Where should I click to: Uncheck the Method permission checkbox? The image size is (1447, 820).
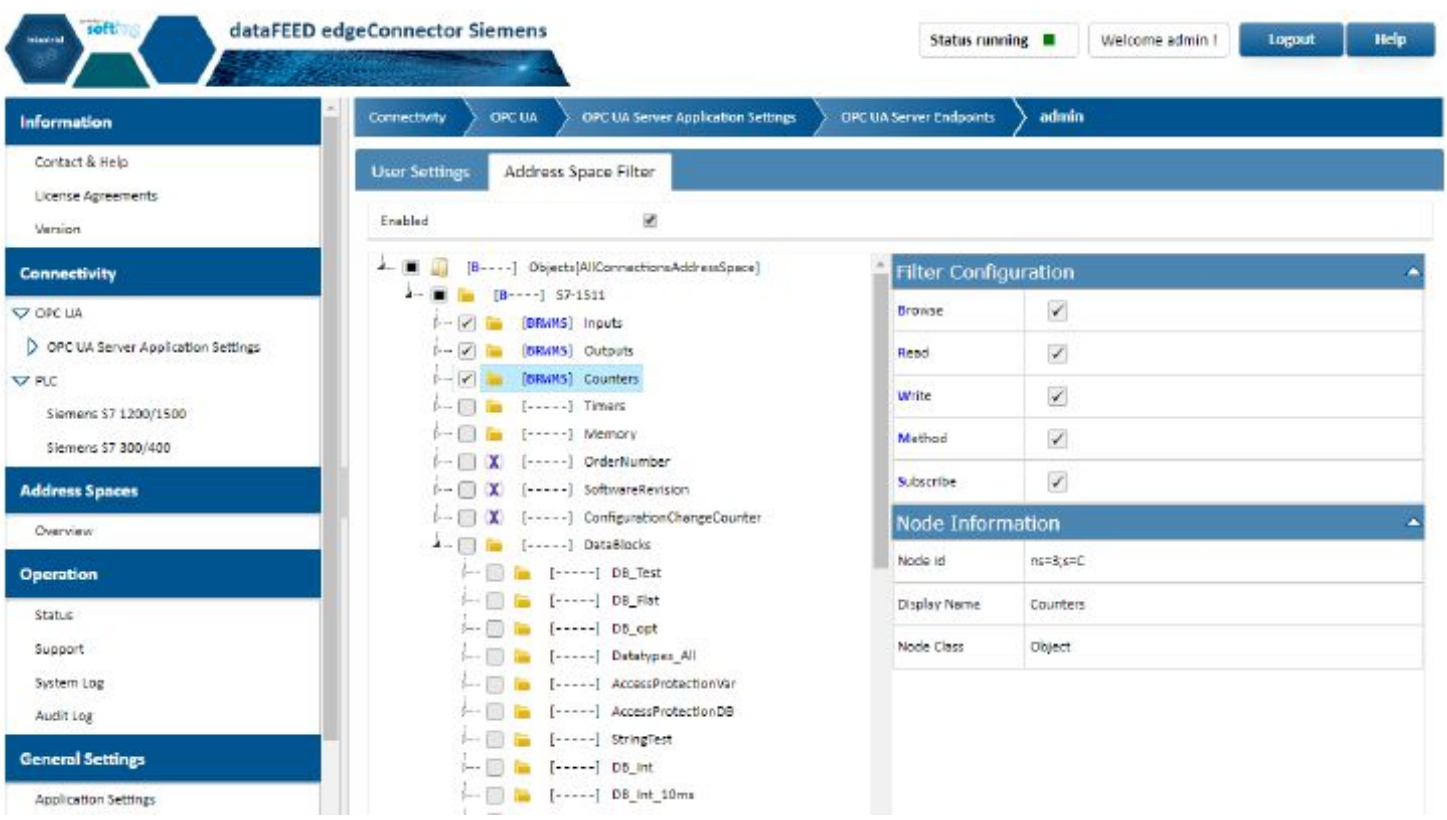tap(1057, 439)
